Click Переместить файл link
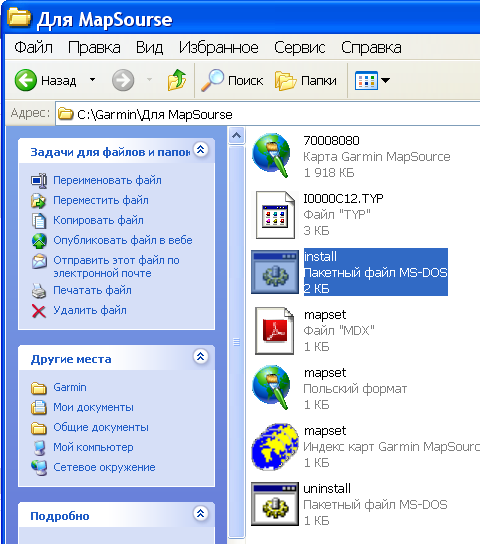 [x=101, y=200]
